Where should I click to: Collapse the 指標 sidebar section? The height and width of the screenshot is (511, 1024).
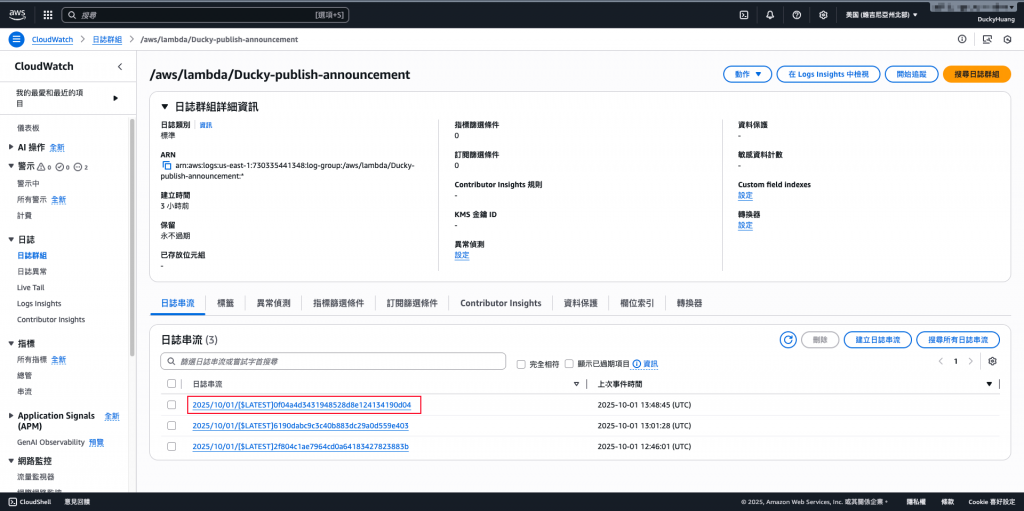12,343
